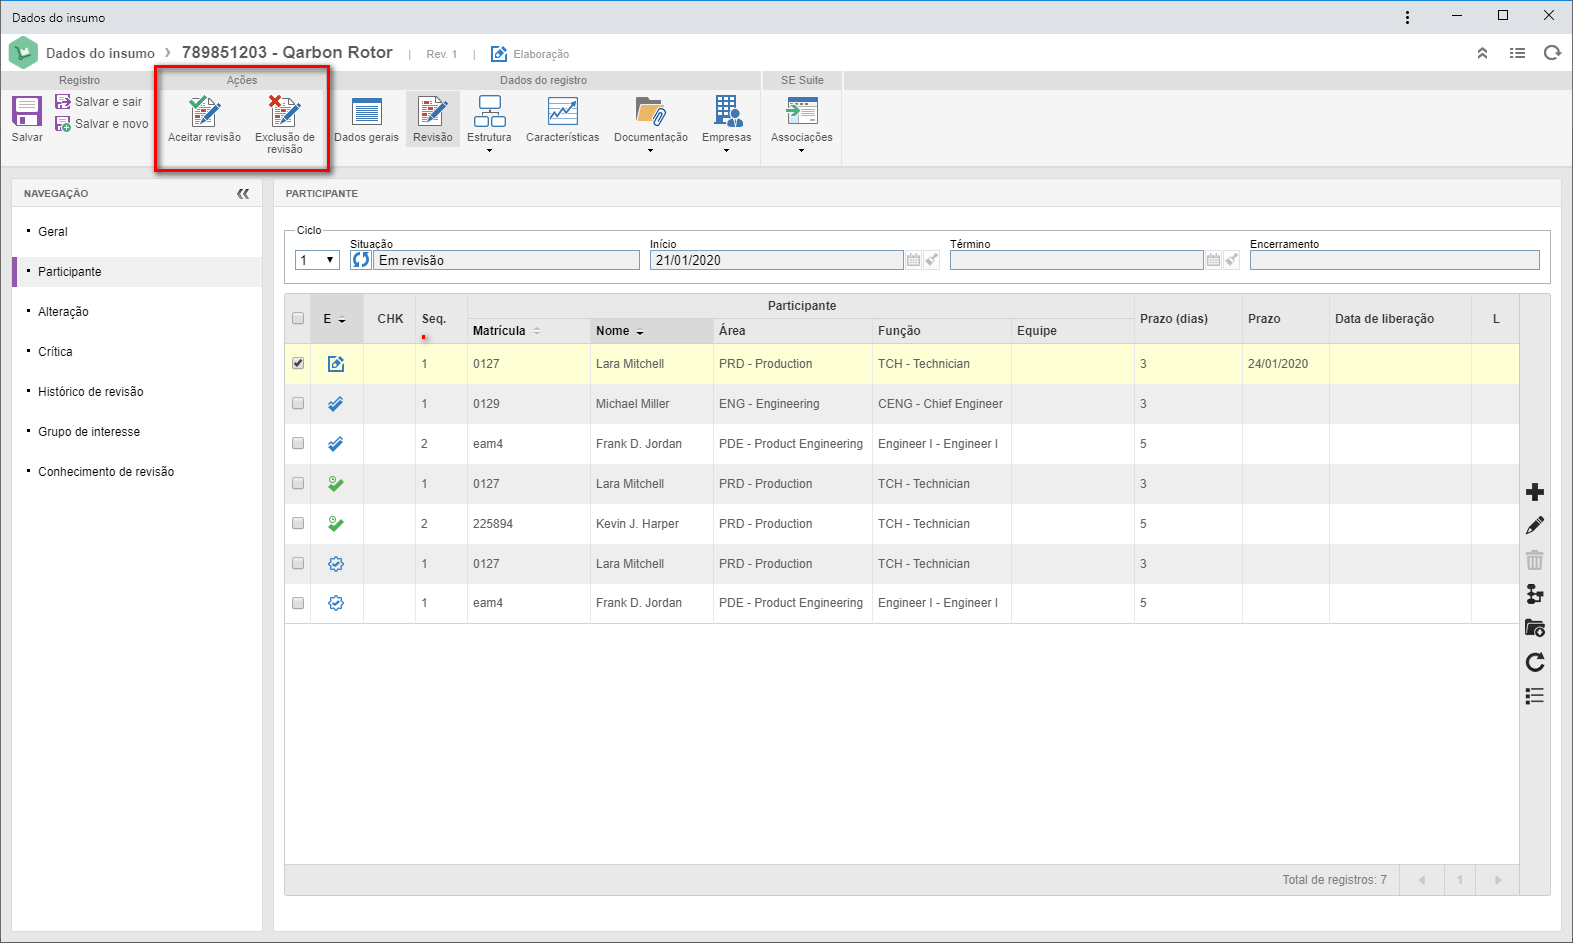Click status icon in Michael Miller row
The height and width of the screenshot is (943, 1573).
point(336,404)
